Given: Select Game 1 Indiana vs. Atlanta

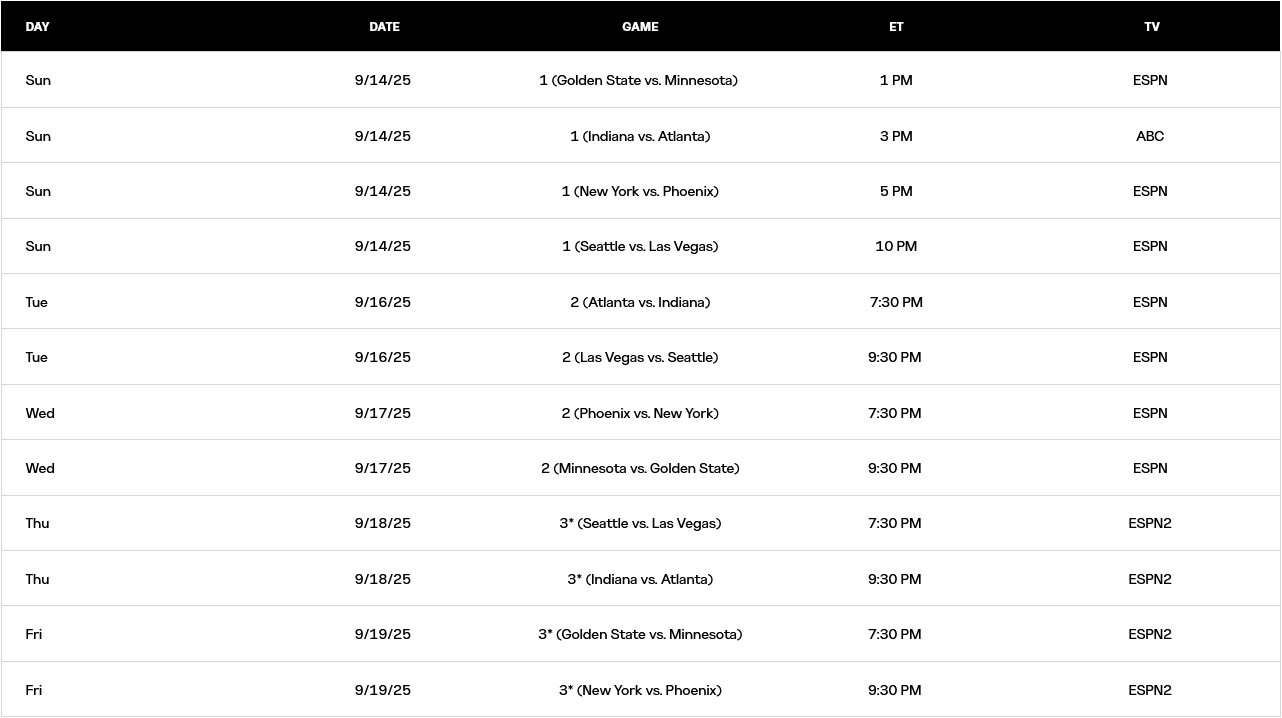Looking at the screenshot, I should (640, 136).
